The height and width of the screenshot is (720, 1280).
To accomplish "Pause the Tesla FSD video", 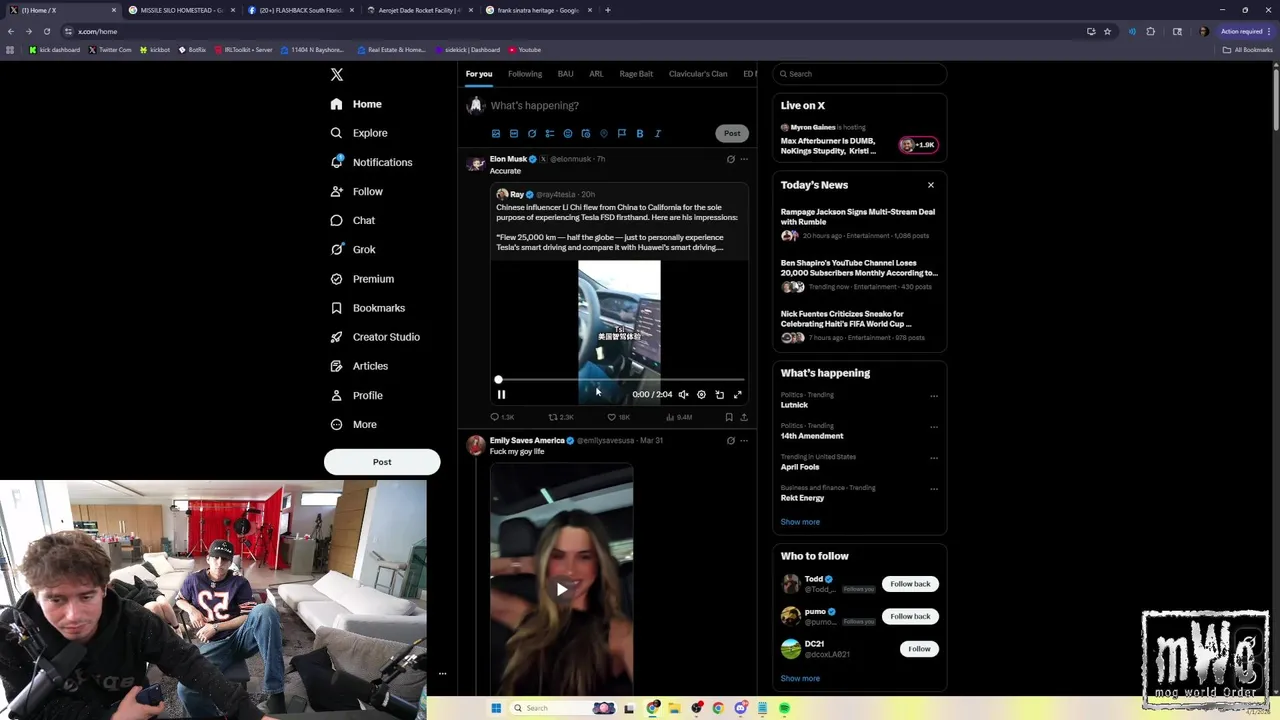I will pyautogui.click(x=501, y=395).
